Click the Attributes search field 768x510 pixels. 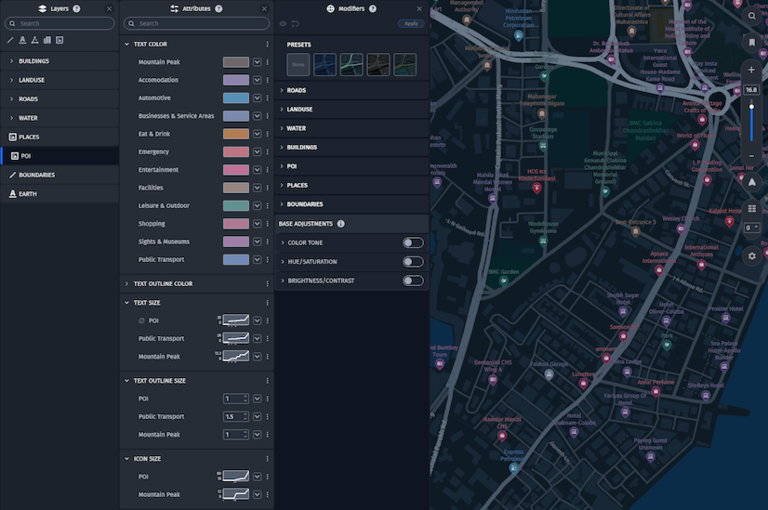point(196,24)
